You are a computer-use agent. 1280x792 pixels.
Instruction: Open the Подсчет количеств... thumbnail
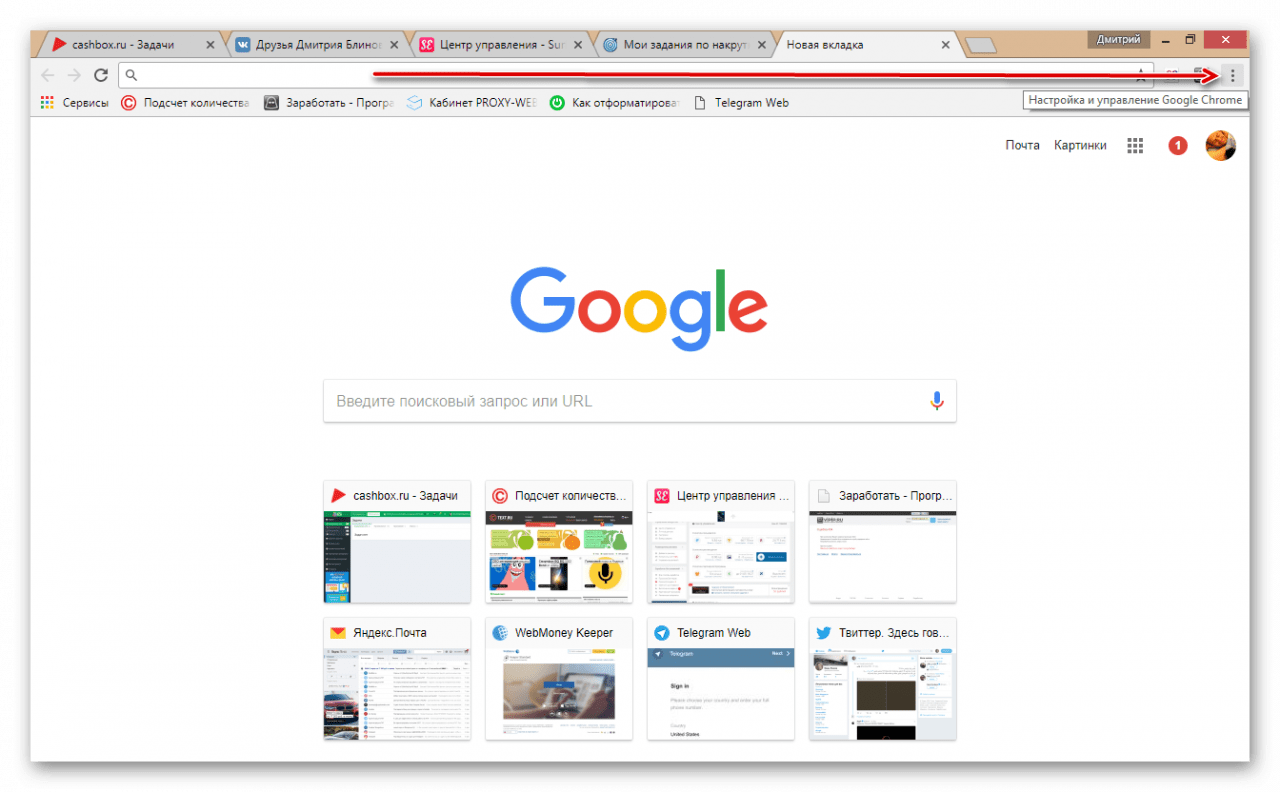point(559,542)
